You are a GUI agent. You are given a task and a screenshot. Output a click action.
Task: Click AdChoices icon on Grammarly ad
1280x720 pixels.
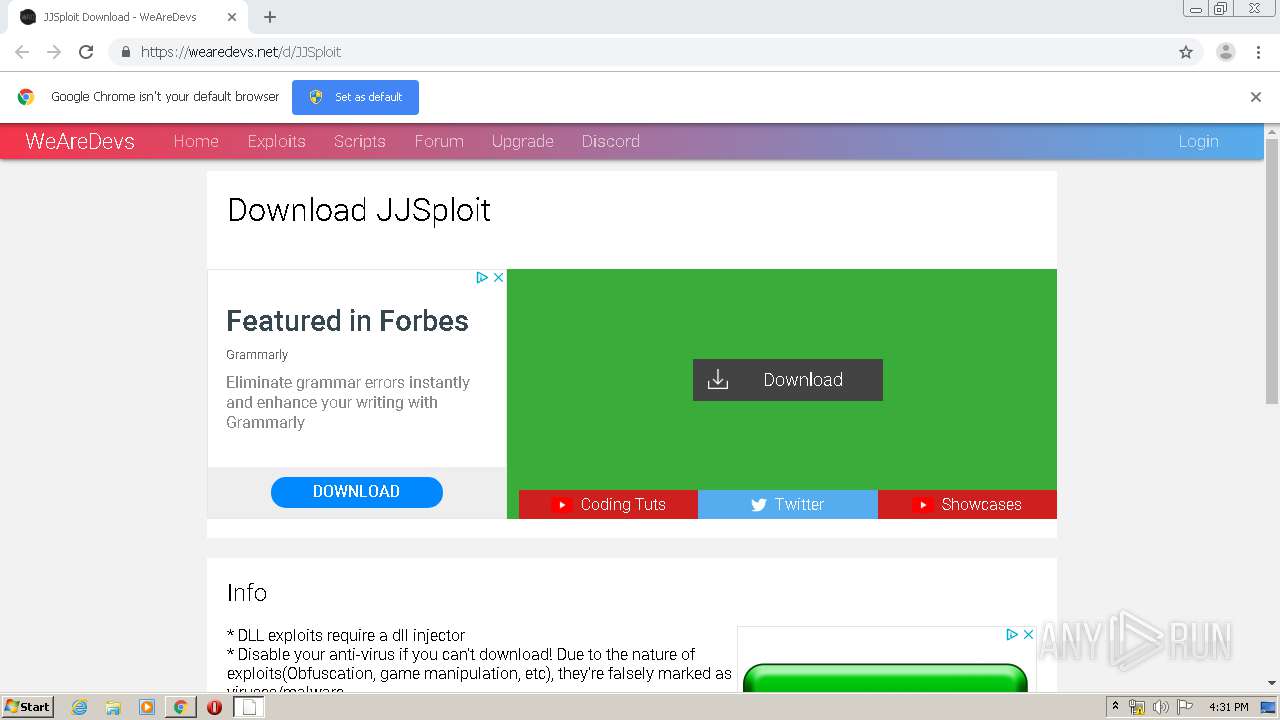click(x=482, y=277)
